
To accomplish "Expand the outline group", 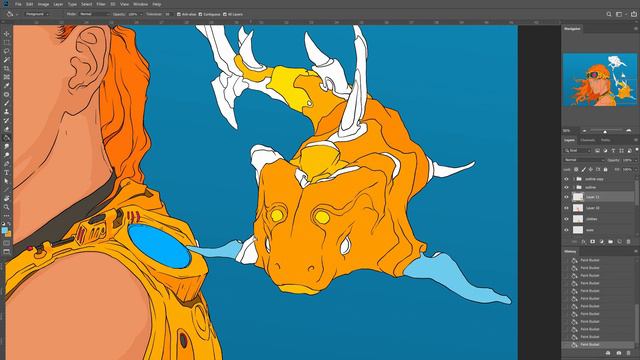I will click(x=573, y=187).
